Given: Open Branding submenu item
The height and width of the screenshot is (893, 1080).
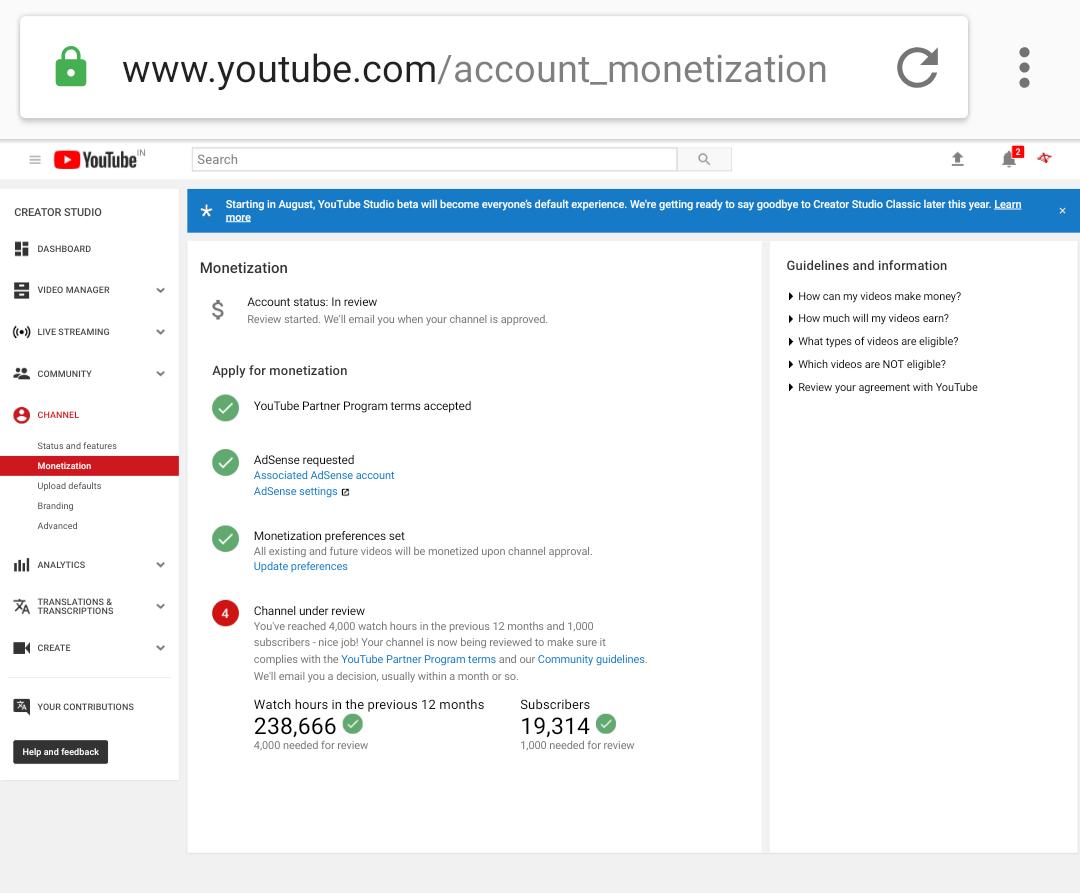Looking at the screenshot, I should tap(55, 505).
